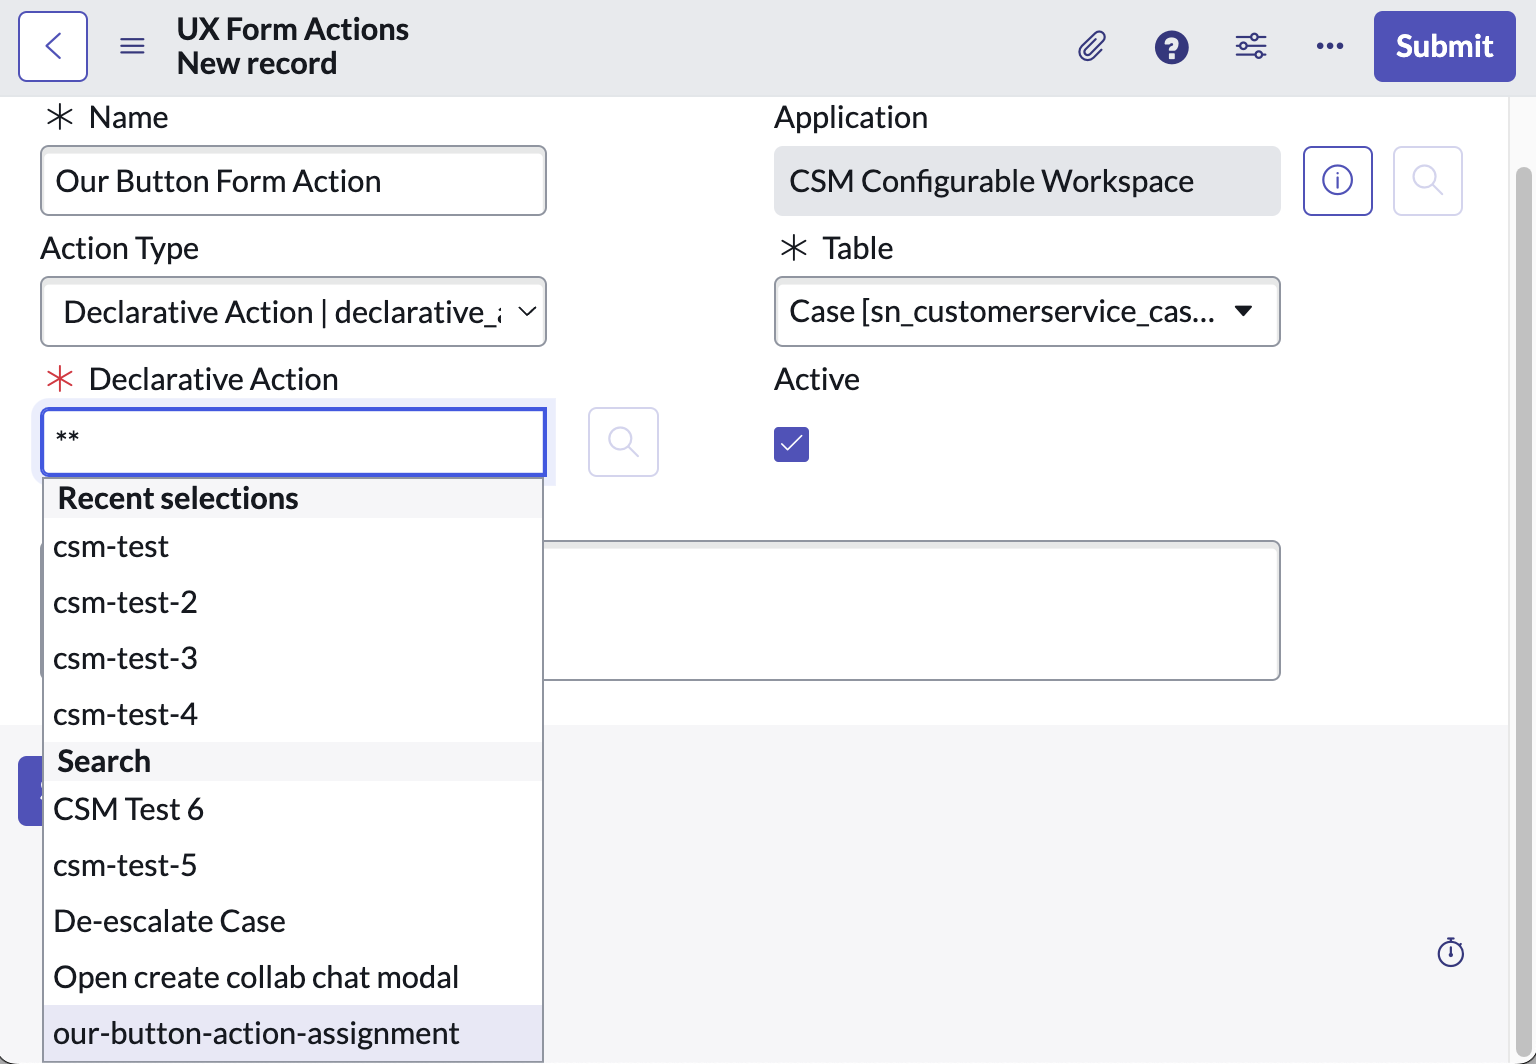Open the help icon in the header
The image size is (1536, 1064).
(1171, 46)
